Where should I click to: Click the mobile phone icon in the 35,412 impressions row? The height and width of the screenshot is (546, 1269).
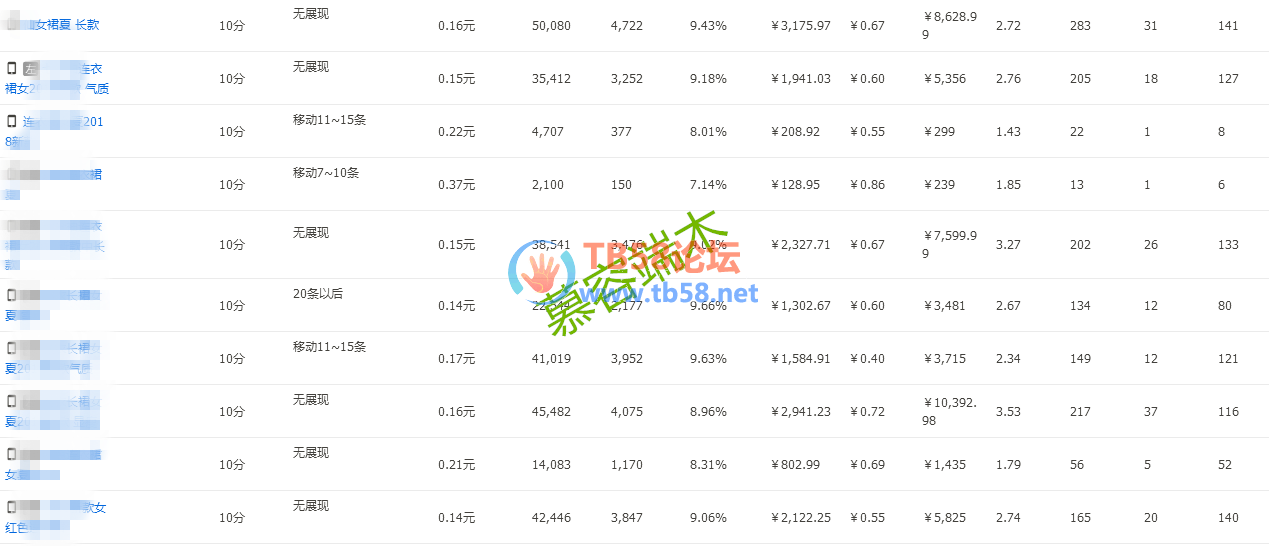point(12,68)
